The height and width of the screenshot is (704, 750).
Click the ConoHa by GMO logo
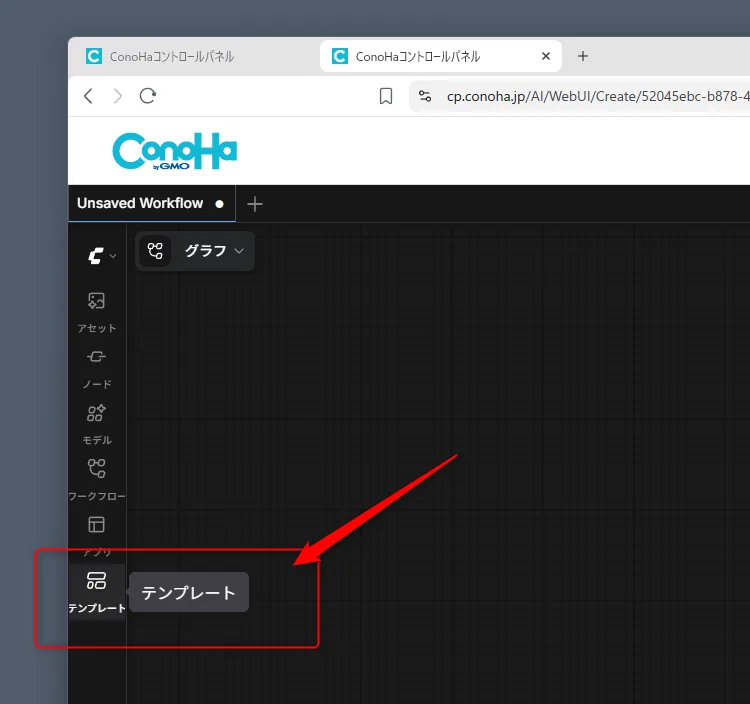(175, 151)
